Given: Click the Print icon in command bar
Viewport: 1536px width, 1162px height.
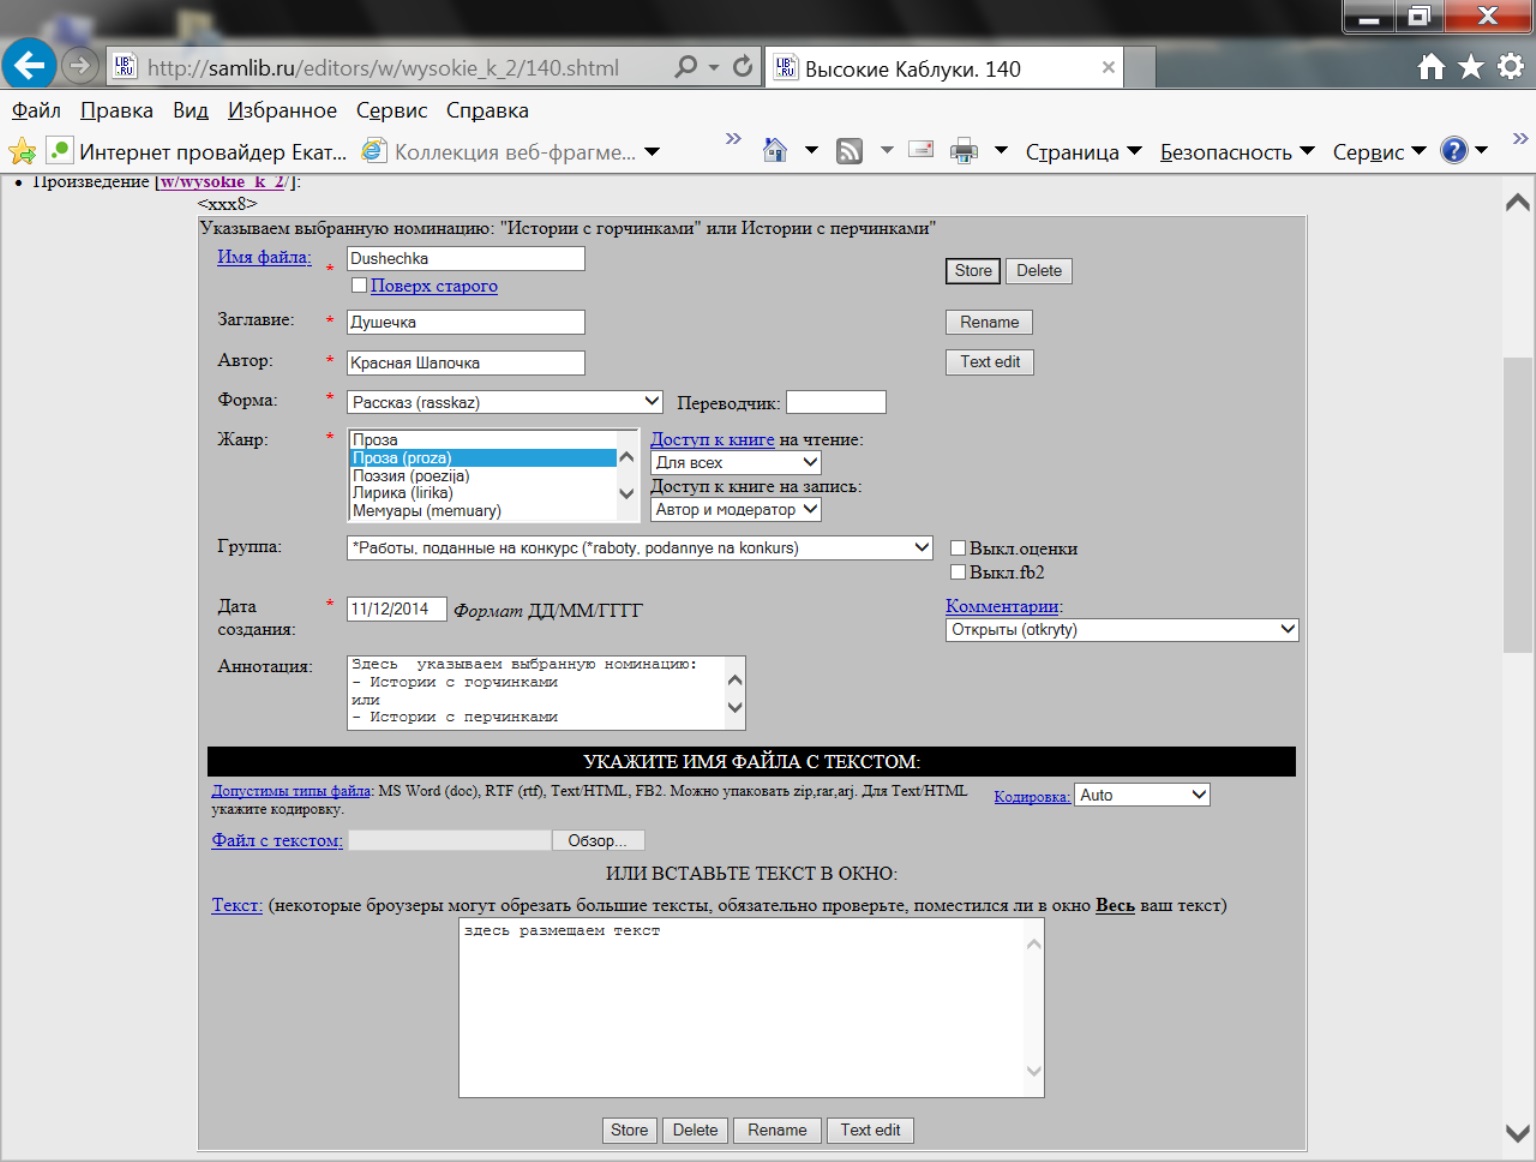Looking at the screenshot, I should tap(963, 151).
